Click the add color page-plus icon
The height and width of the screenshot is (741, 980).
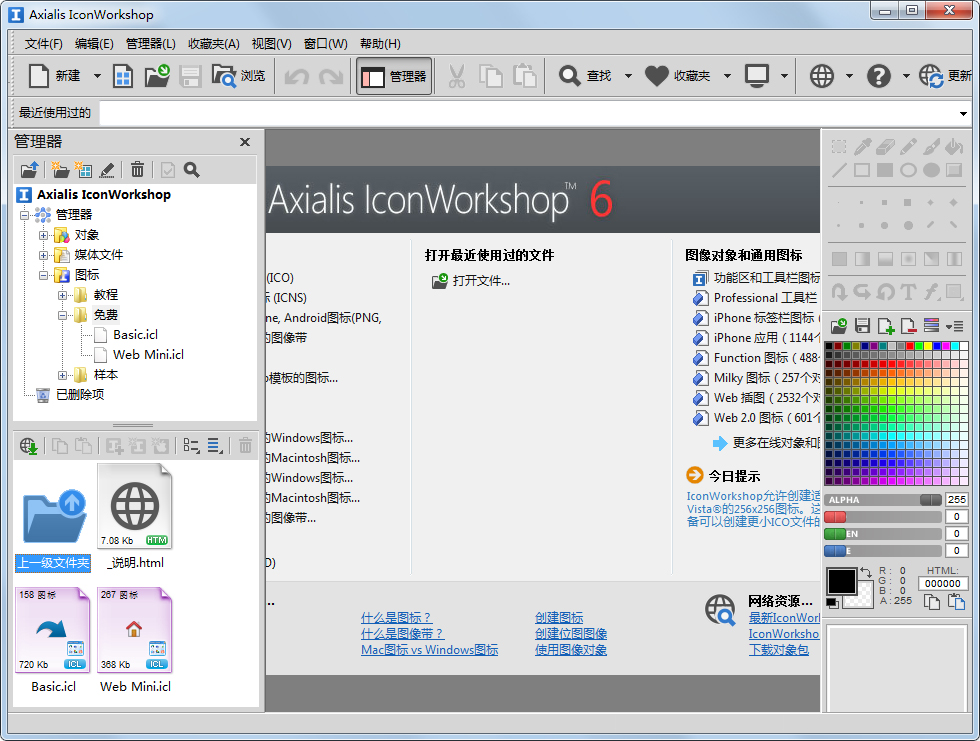coord(886,326)
